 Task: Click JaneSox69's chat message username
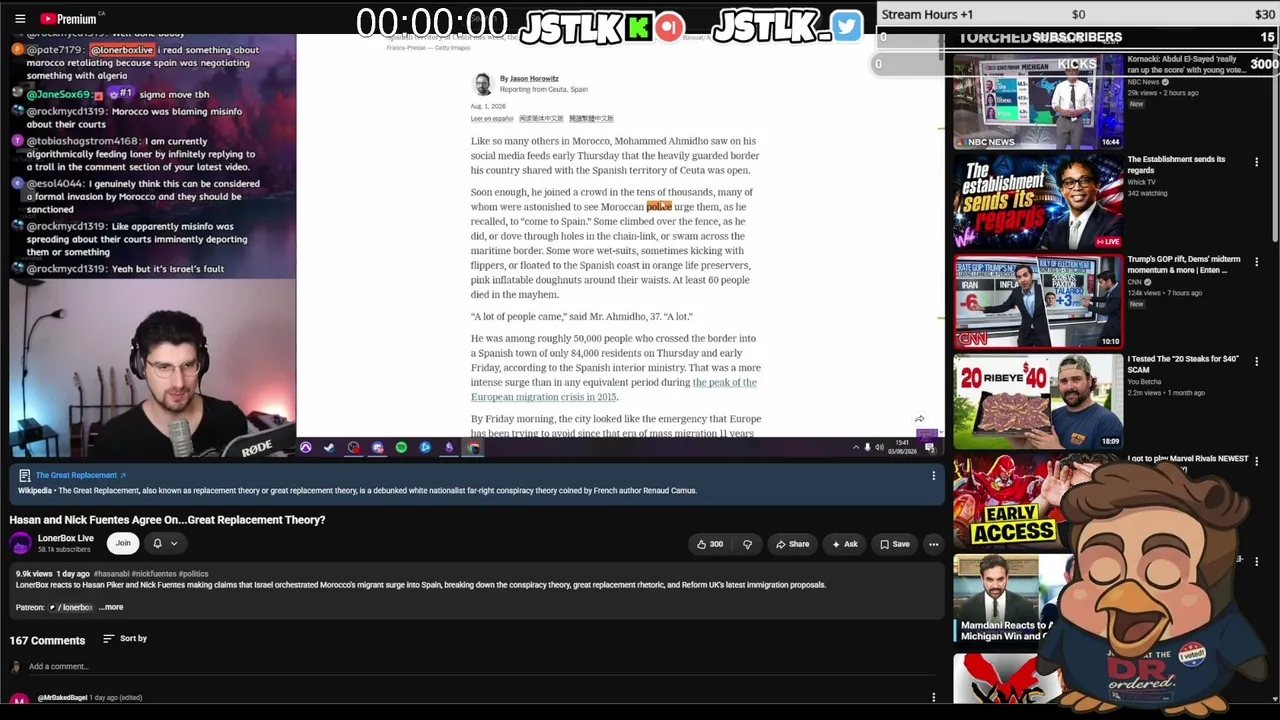pyautogui.click(x=59, y=94)
